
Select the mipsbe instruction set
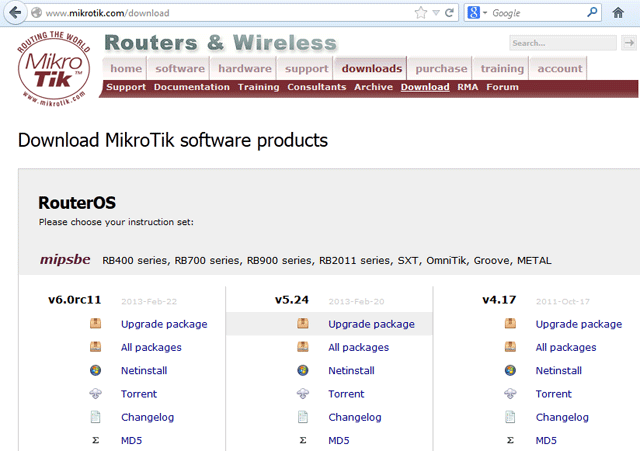click(x=65, y=260)
